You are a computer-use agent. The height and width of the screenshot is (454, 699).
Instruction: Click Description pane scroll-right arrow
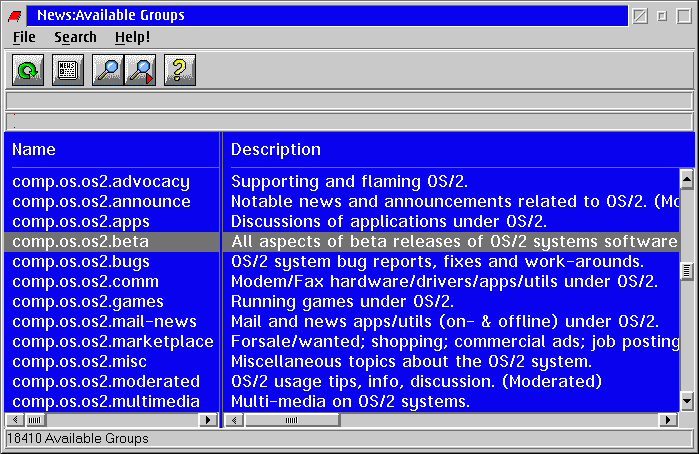tap(668, 420)
